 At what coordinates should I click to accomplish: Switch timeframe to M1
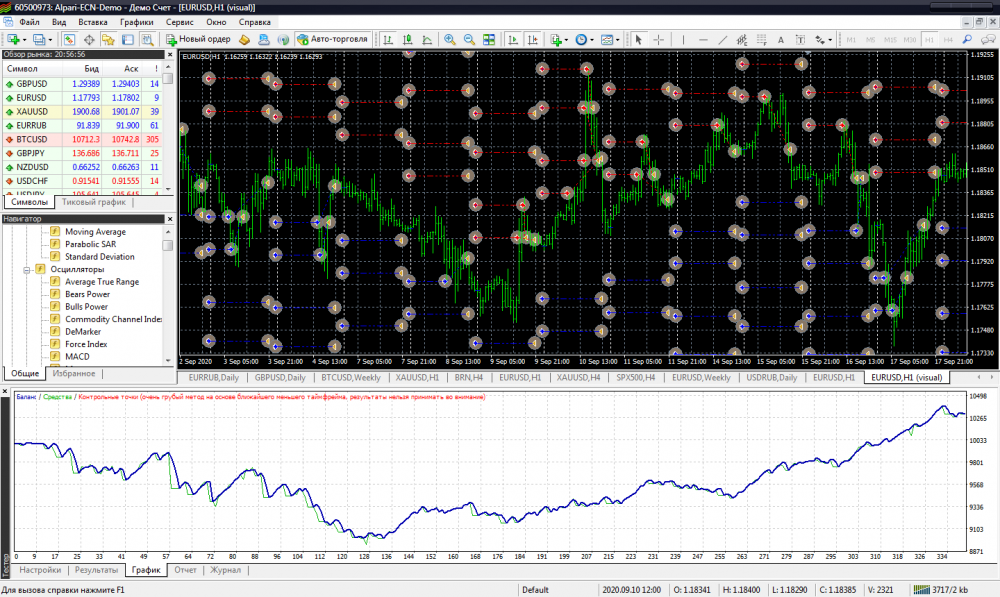(x=851, y=40)
